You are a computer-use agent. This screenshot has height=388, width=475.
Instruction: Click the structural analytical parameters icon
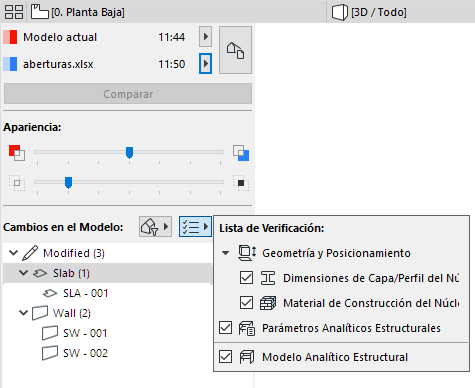(247, 328)
